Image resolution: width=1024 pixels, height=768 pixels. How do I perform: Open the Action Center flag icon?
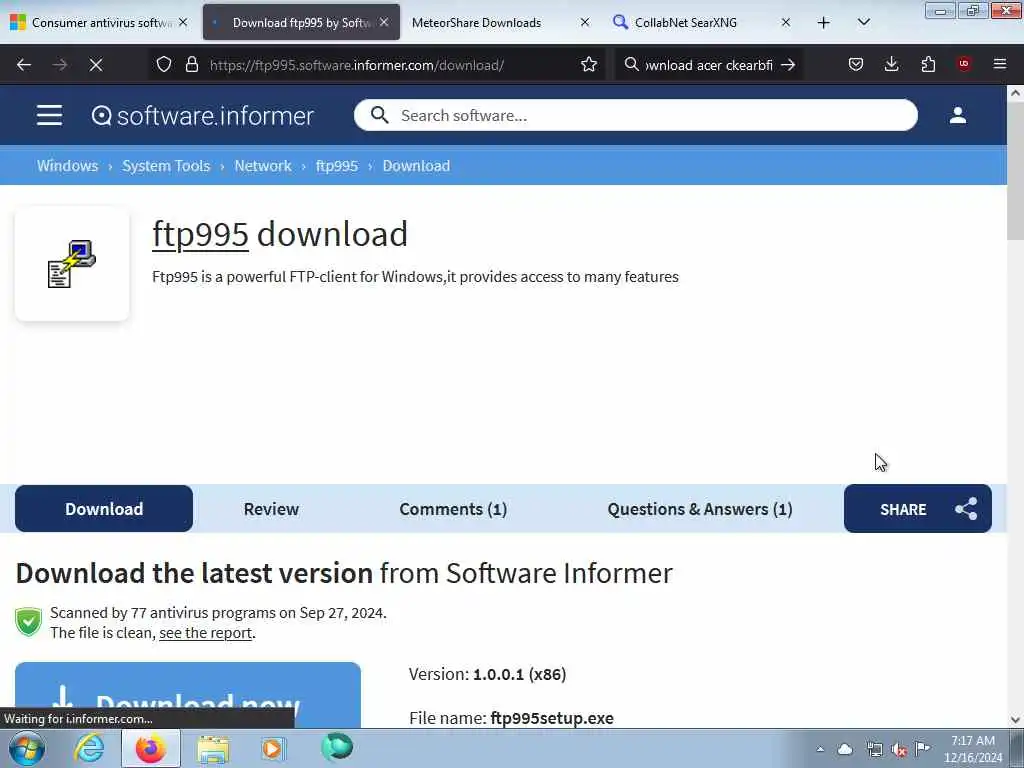pos(923,748)
